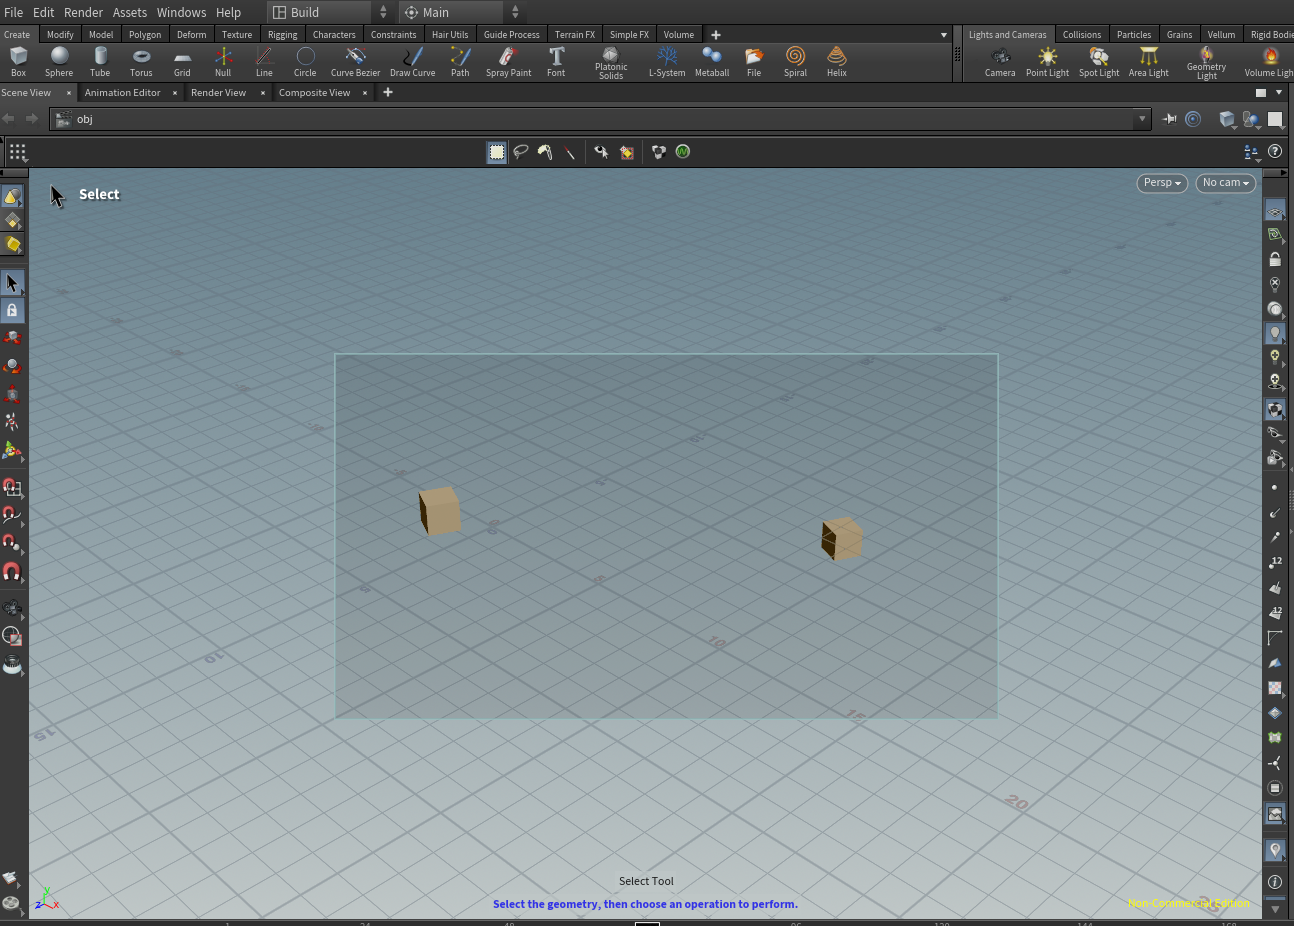Click the Camera shelf tool

coord(1000,61)
